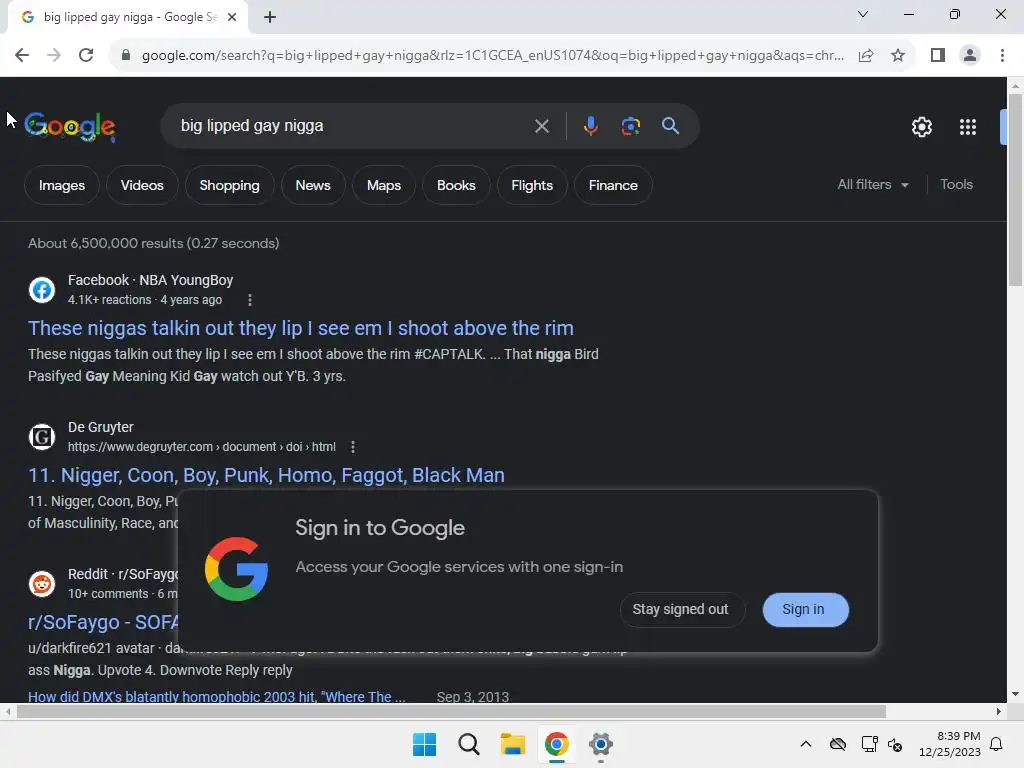Submit search with the magnifier icon
This screenshot has height=768, width=1024.
pyautogui.click(x=670, y=126)
